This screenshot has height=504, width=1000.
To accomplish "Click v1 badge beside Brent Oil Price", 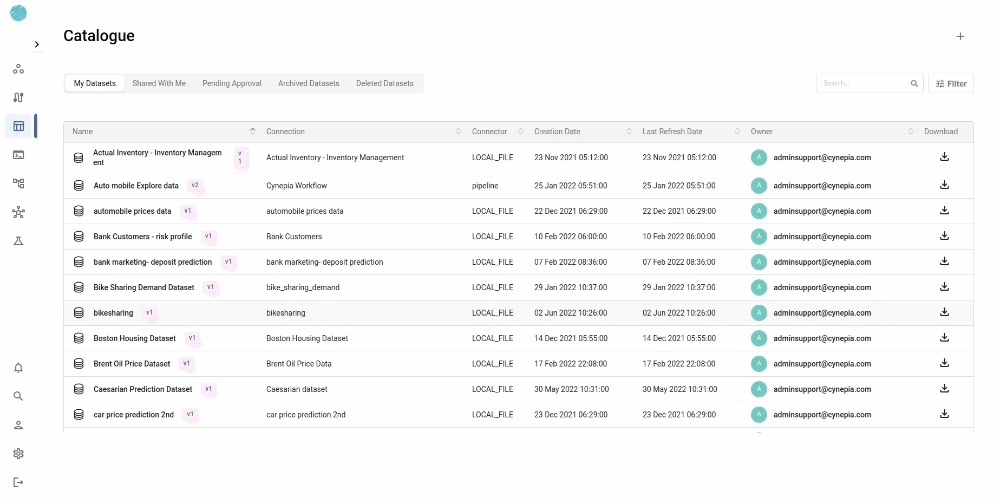I will (x=186, y=364).
